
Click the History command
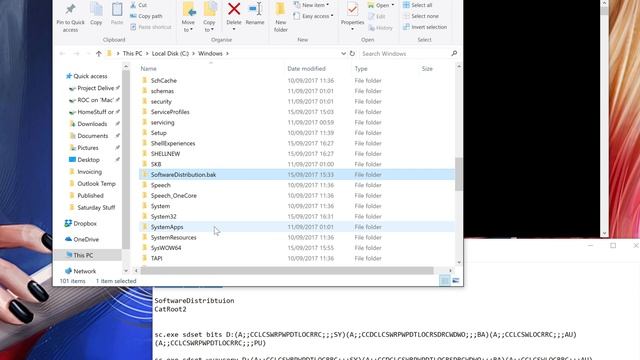coord(380,28)
